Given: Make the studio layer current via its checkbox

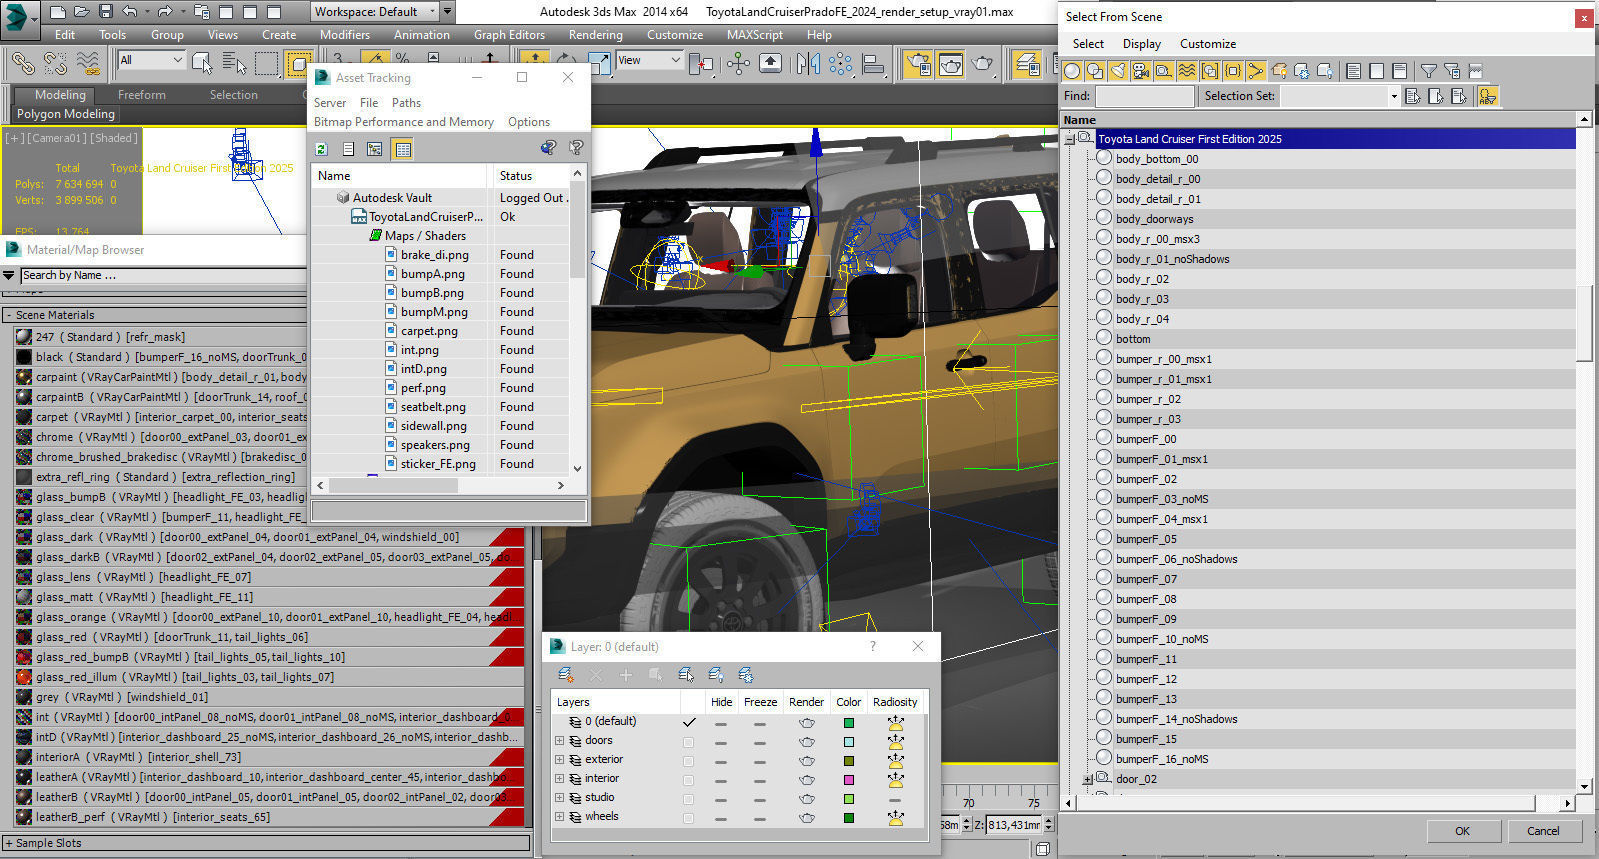Looking at the screenshot, I should coord(688,798).
